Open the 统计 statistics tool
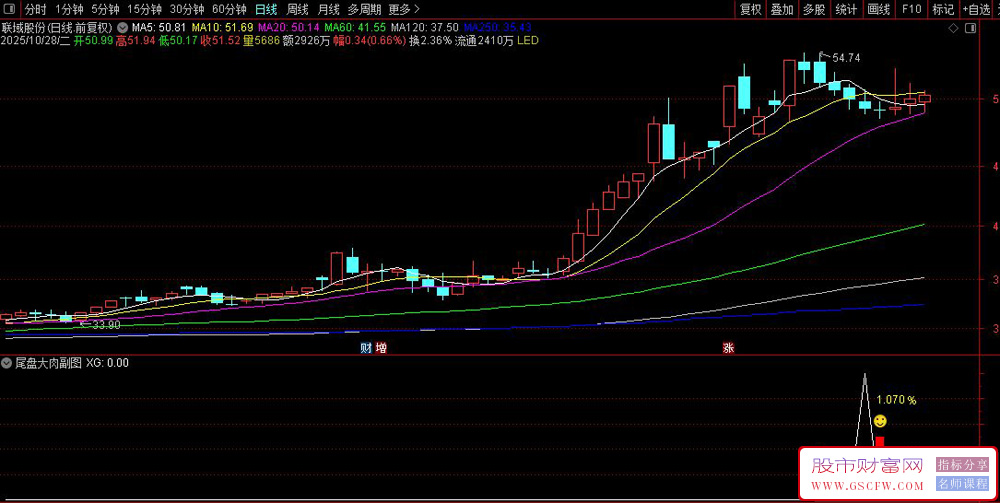This screenshot has width=1000, height=503. (846, 9)
